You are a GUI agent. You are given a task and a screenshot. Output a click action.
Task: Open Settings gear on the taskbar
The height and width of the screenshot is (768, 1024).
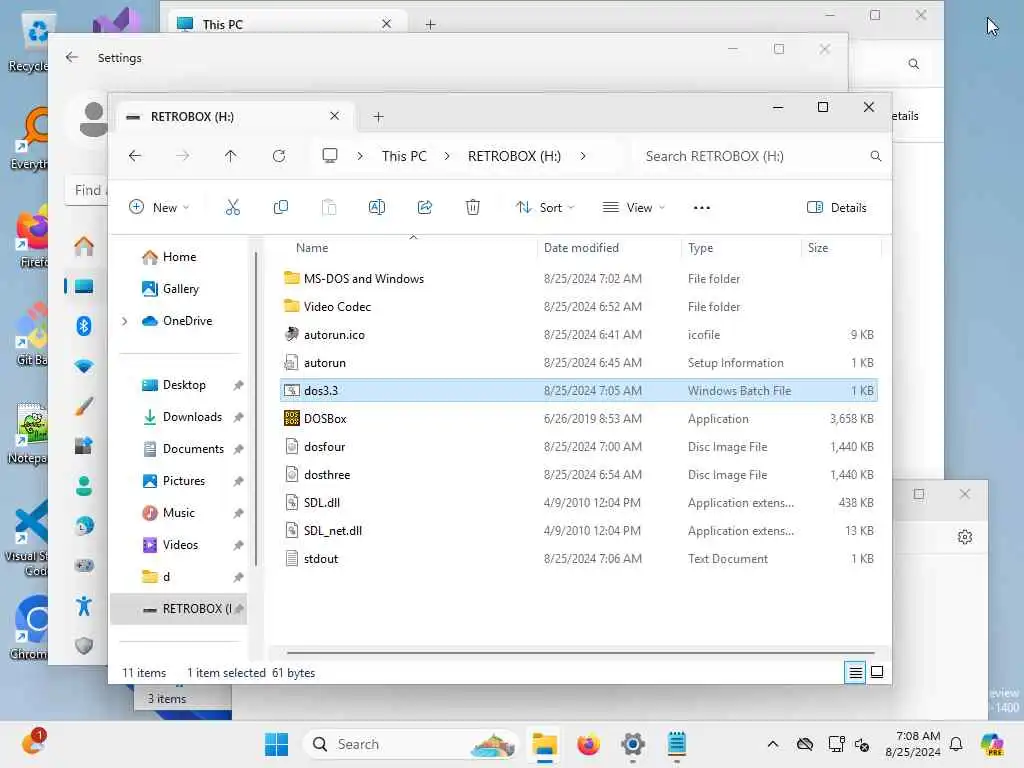point(632,744)
